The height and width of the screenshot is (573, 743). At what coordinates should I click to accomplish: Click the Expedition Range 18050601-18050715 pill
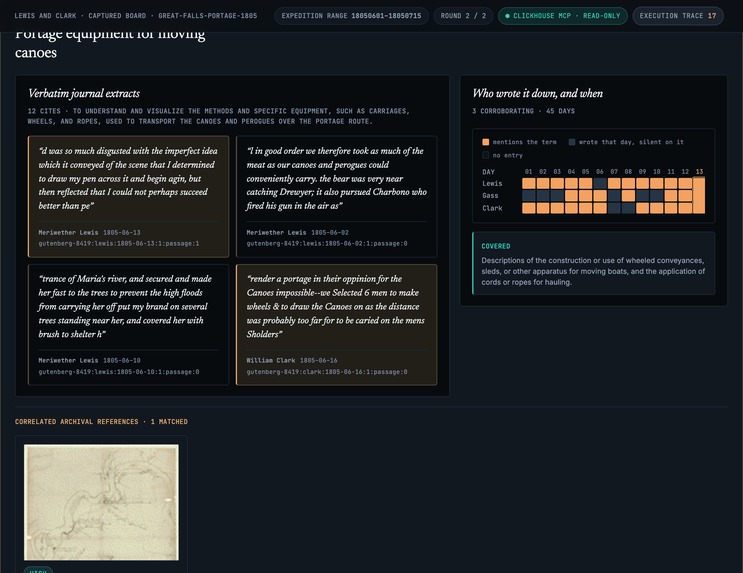point(351,16)
